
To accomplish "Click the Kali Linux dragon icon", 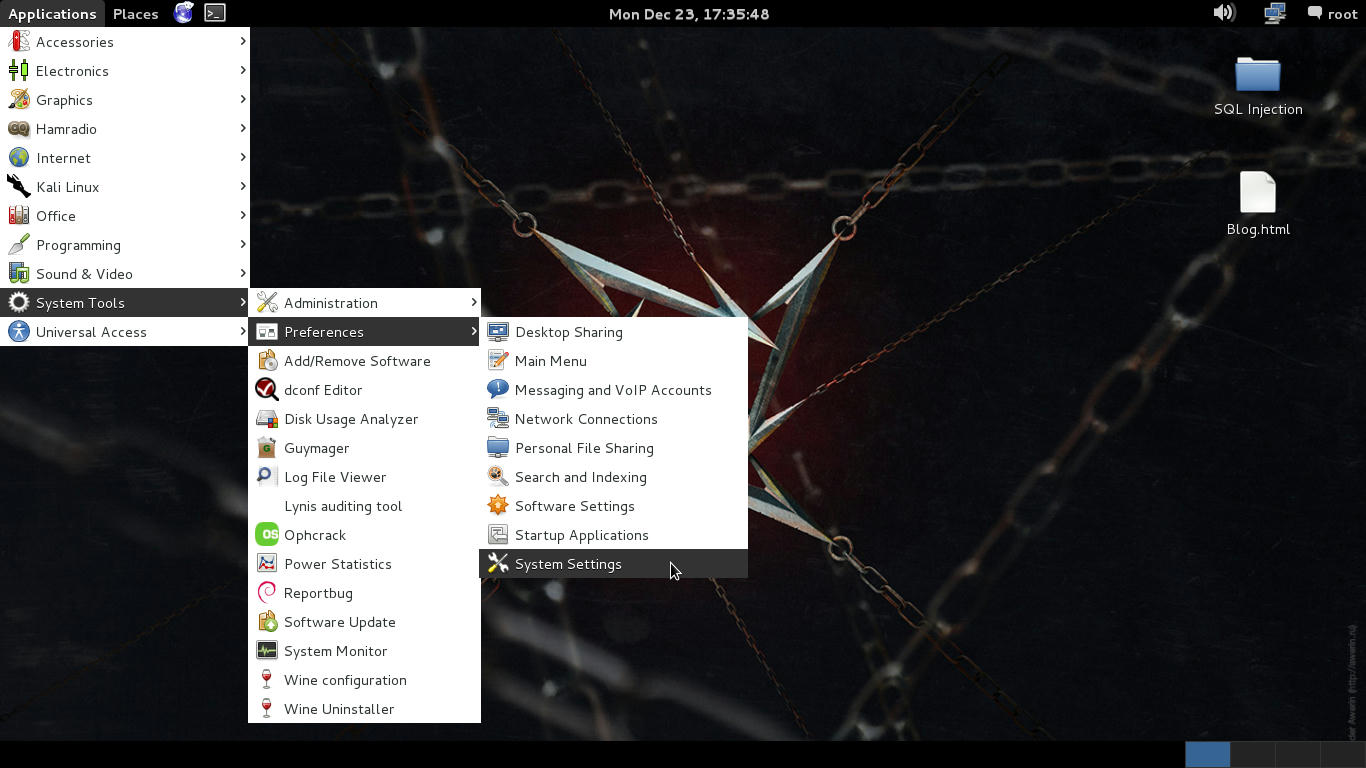I will tap(19, 187).
